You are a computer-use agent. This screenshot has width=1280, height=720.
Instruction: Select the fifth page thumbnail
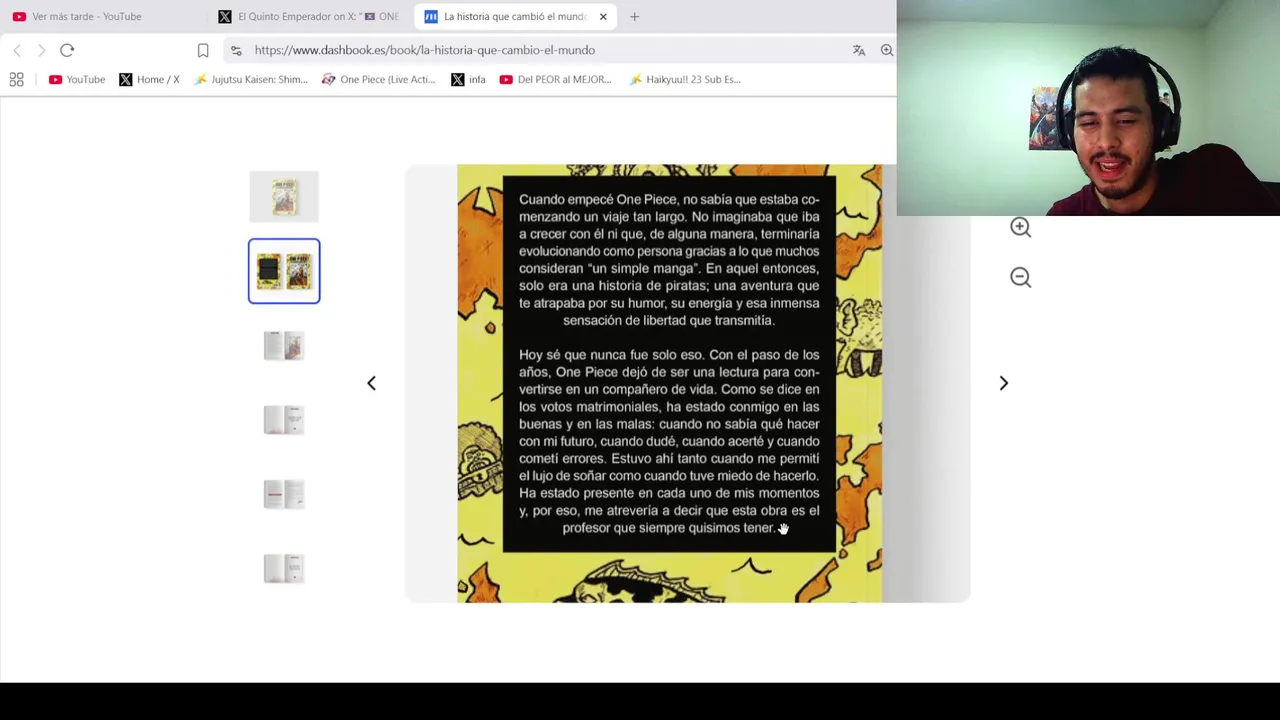pos(284,494)
